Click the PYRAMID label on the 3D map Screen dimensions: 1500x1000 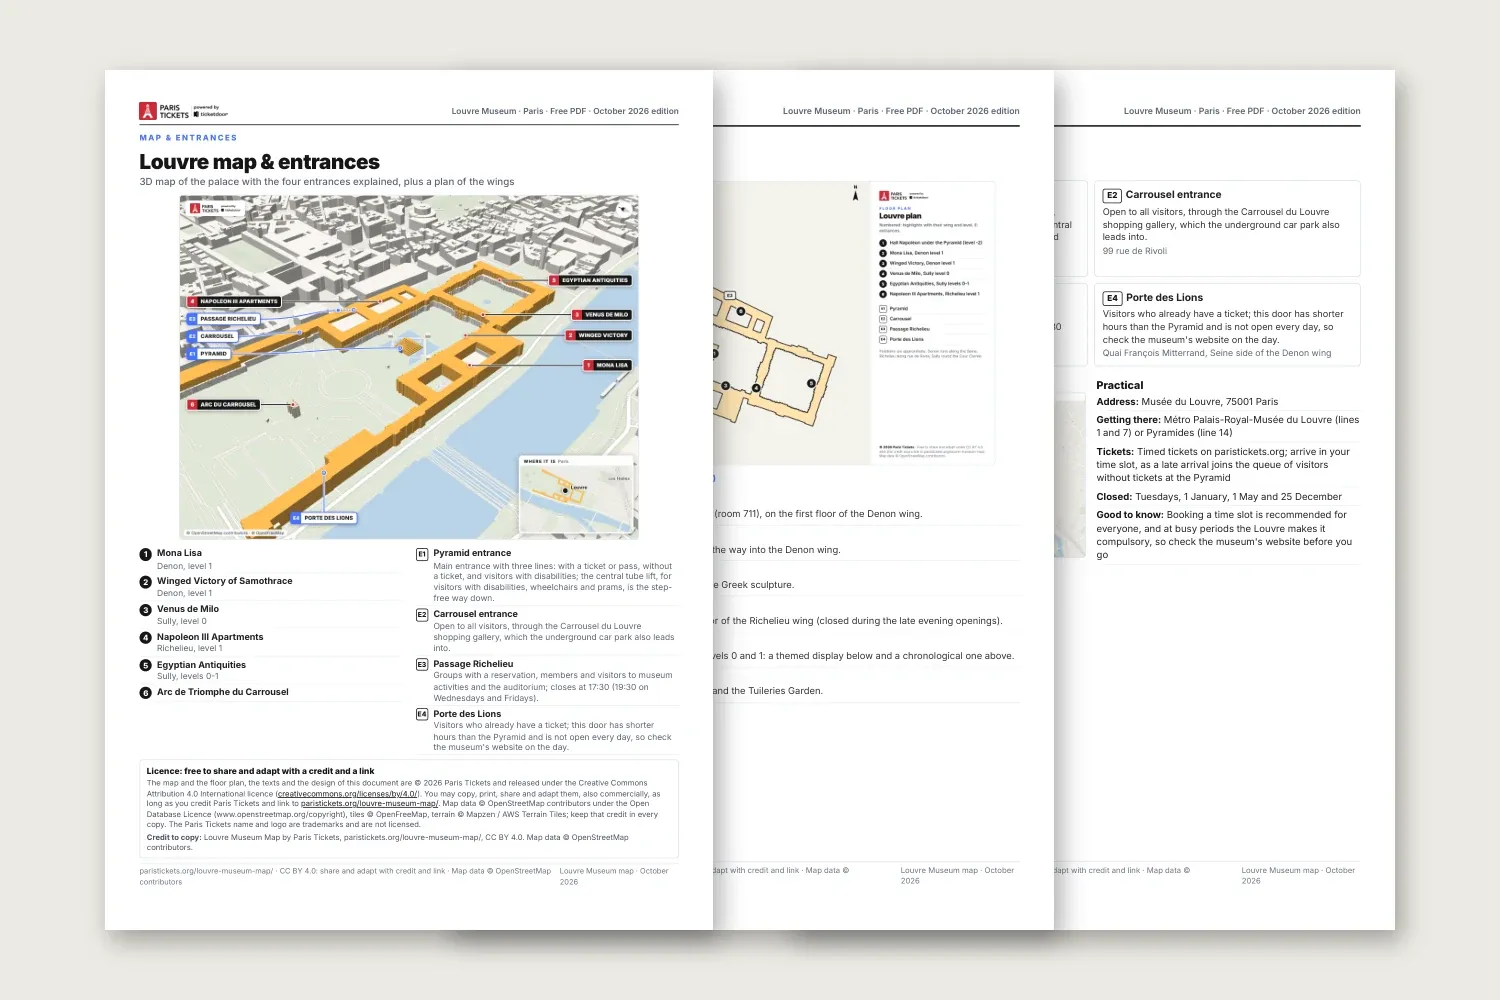point(209,354)
